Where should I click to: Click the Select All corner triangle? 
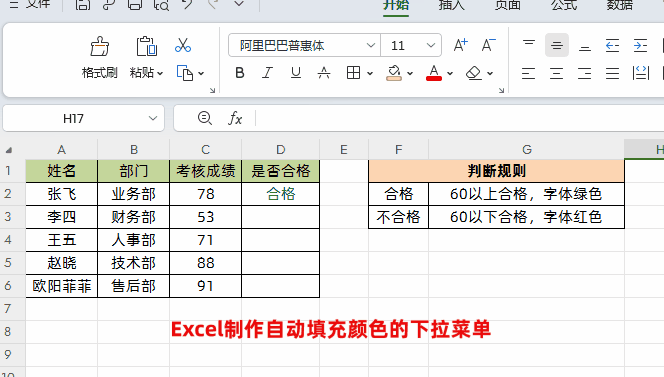pyautogui.click(x=9, y=150)
